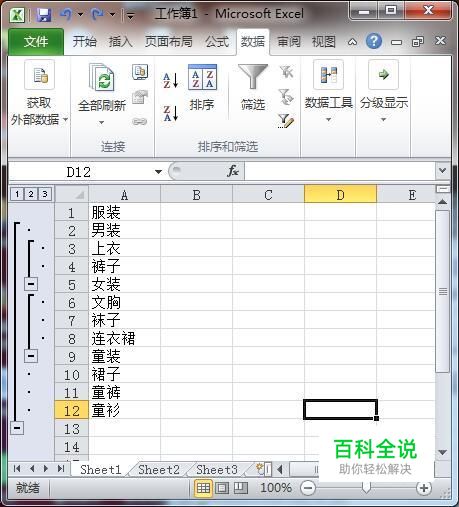Screen dimensions: 459x507
Task: Sort ascending A to Z
Action: (170, 80)
